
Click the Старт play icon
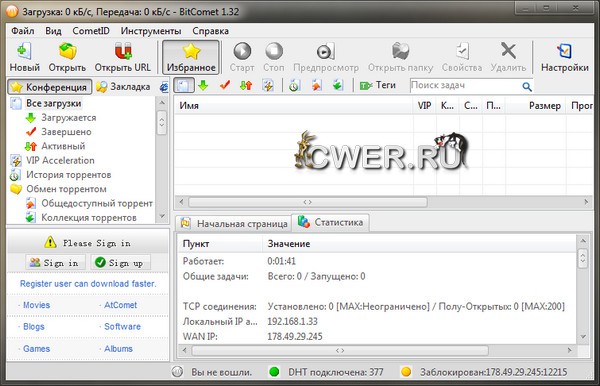pyautogui.click(x=242, y=51)
